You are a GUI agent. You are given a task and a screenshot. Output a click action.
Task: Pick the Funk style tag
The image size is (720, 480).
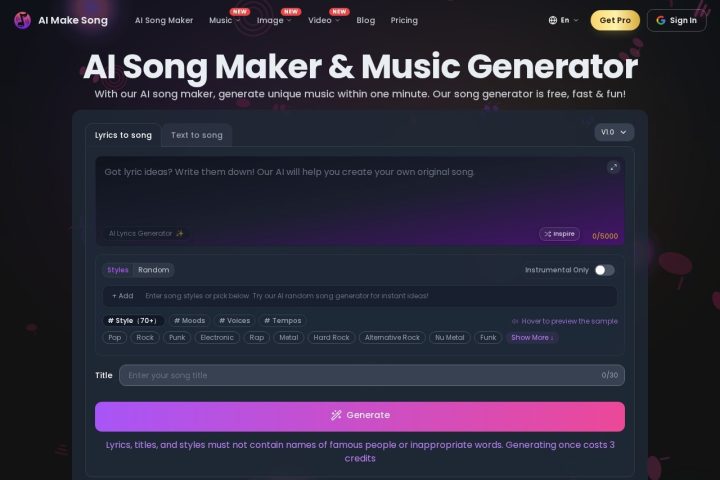pyautogui.click(x=488, y=338)
